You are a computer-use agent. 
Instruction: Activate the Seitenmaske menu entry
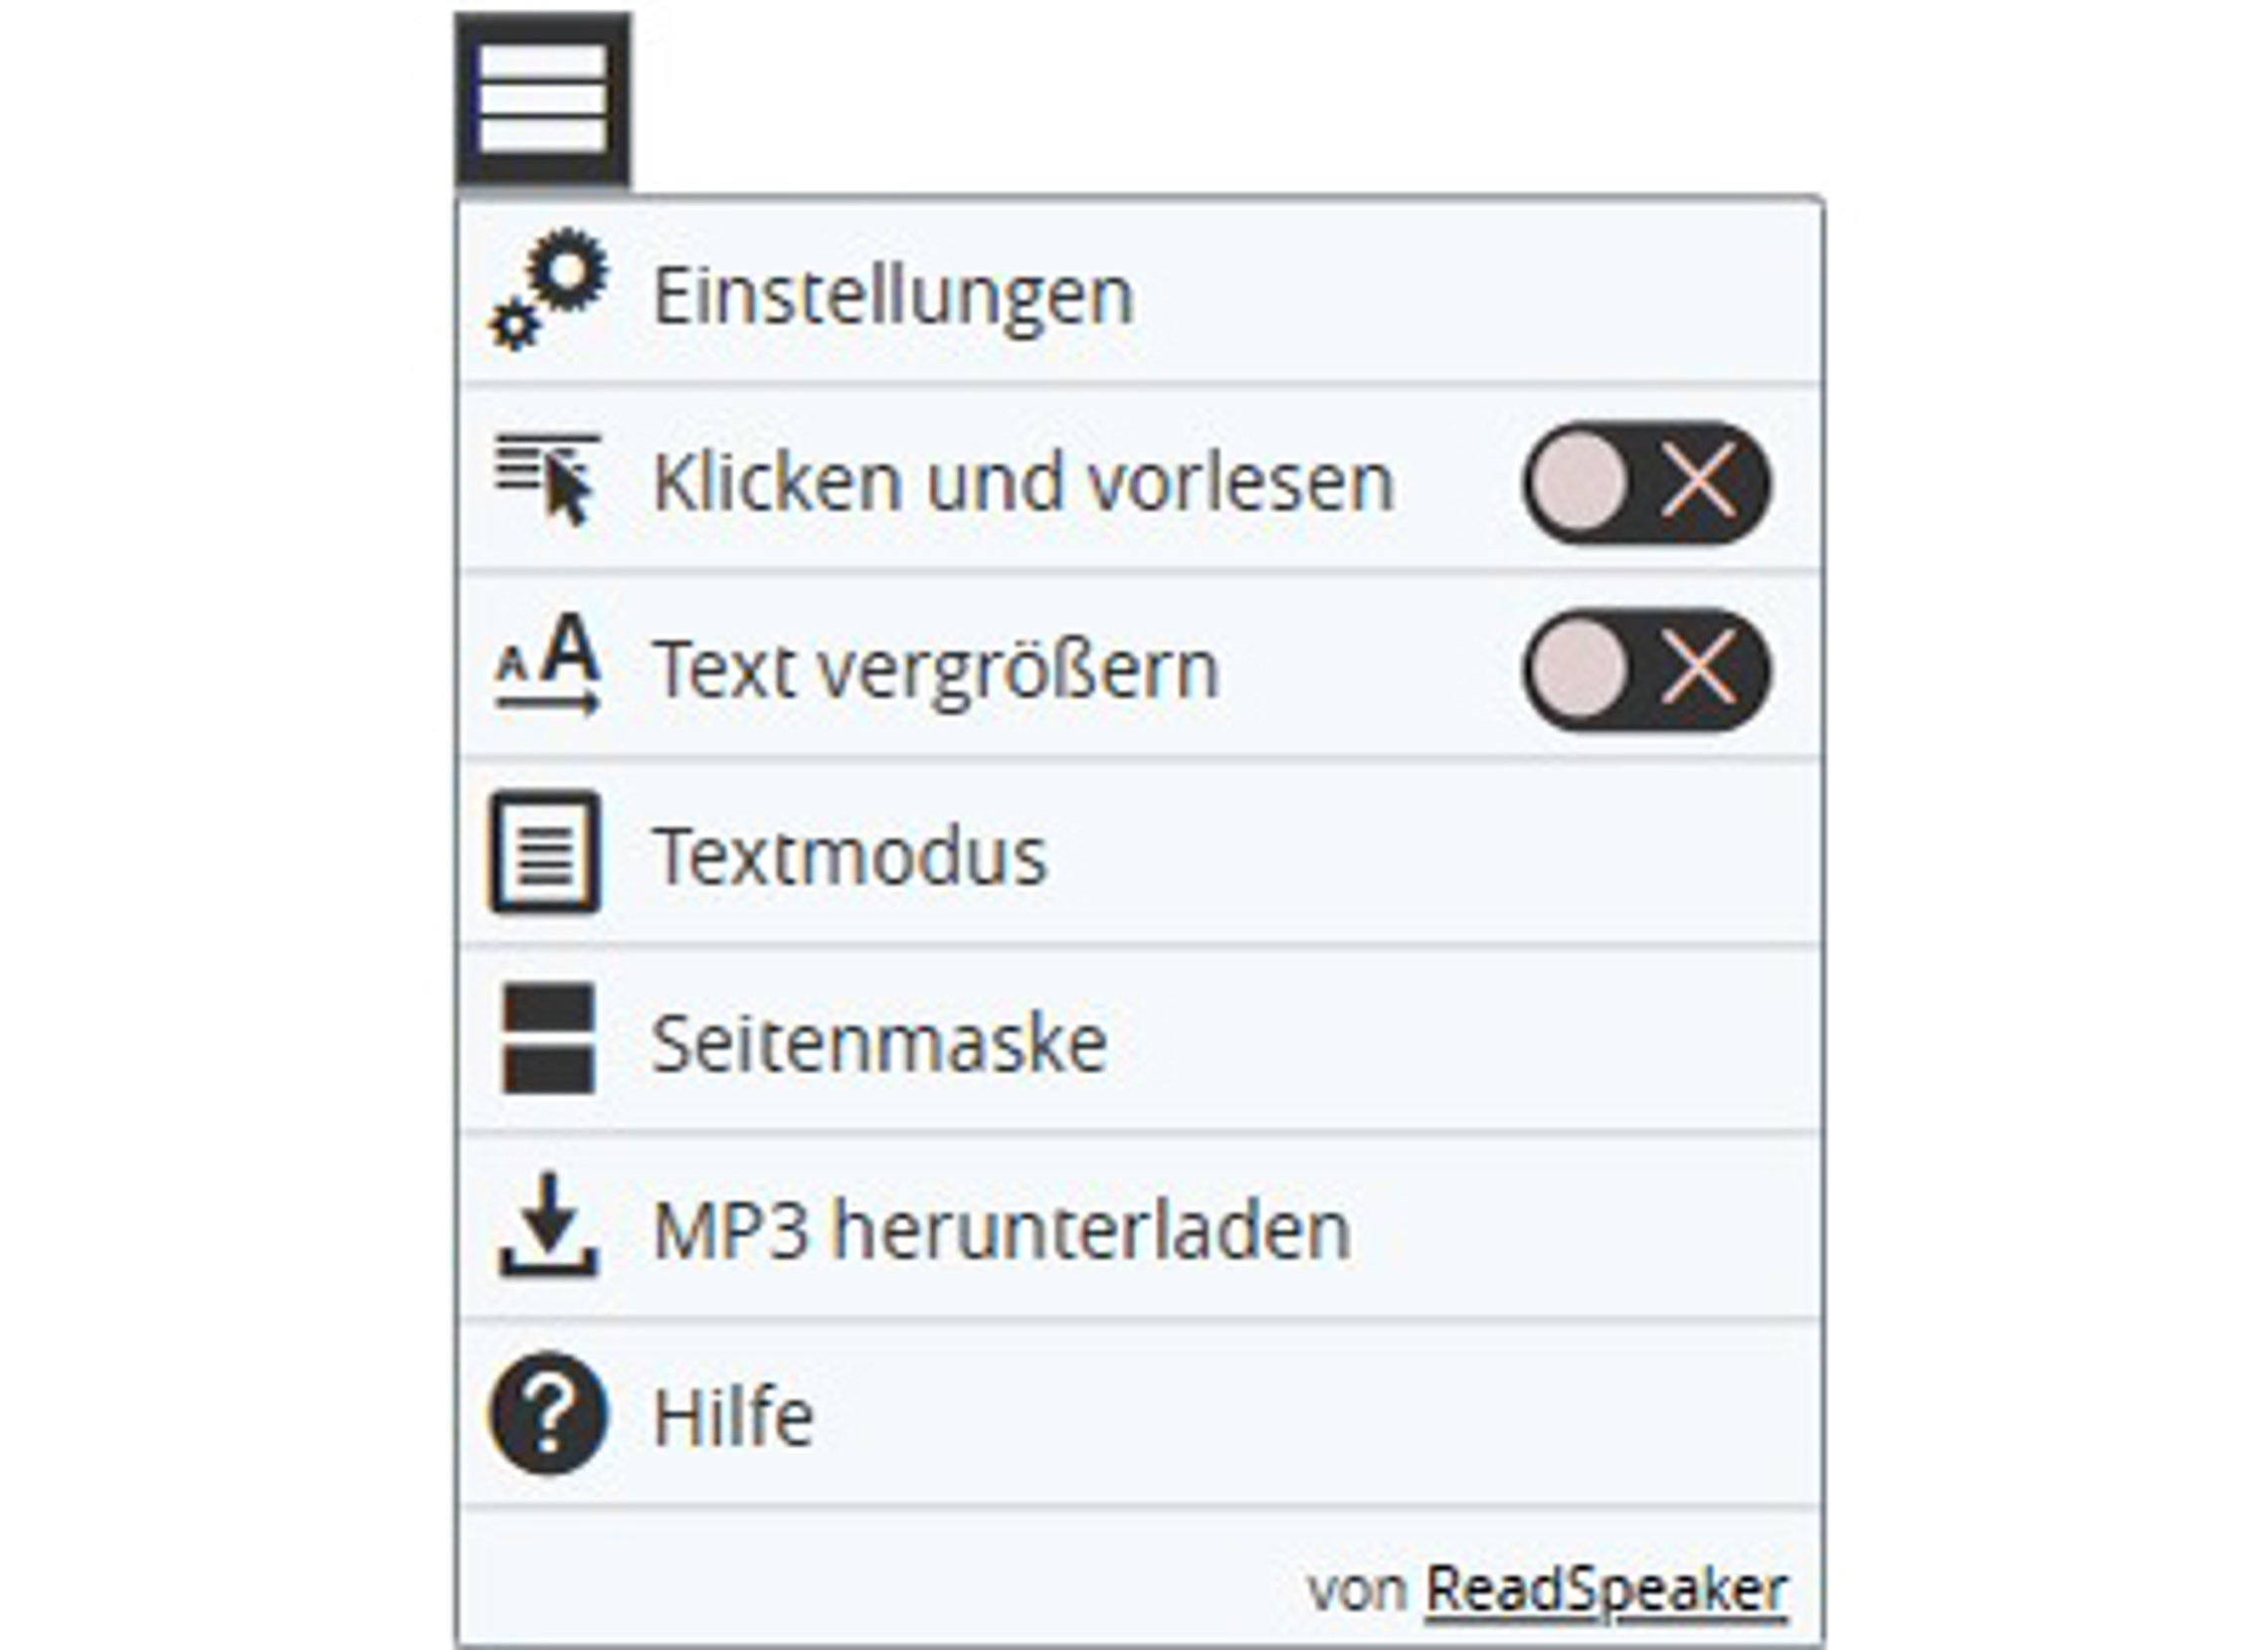point(879,1043)
